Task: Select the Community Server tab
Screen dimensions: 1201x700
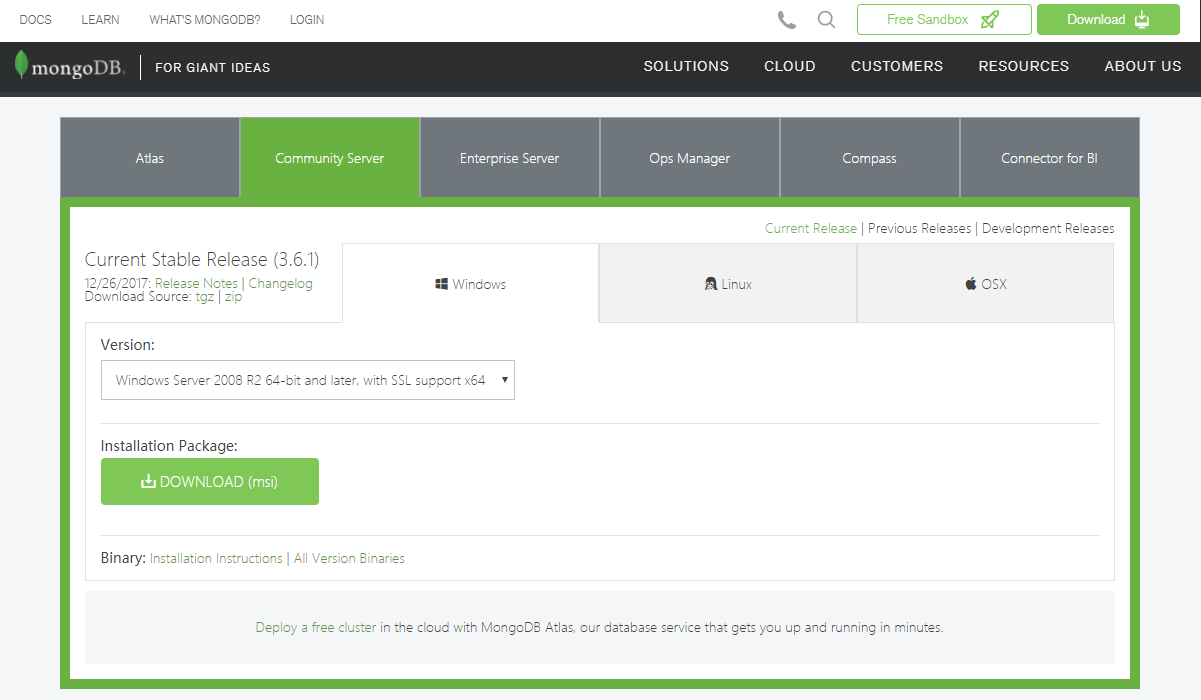Action: pos(330,158)
